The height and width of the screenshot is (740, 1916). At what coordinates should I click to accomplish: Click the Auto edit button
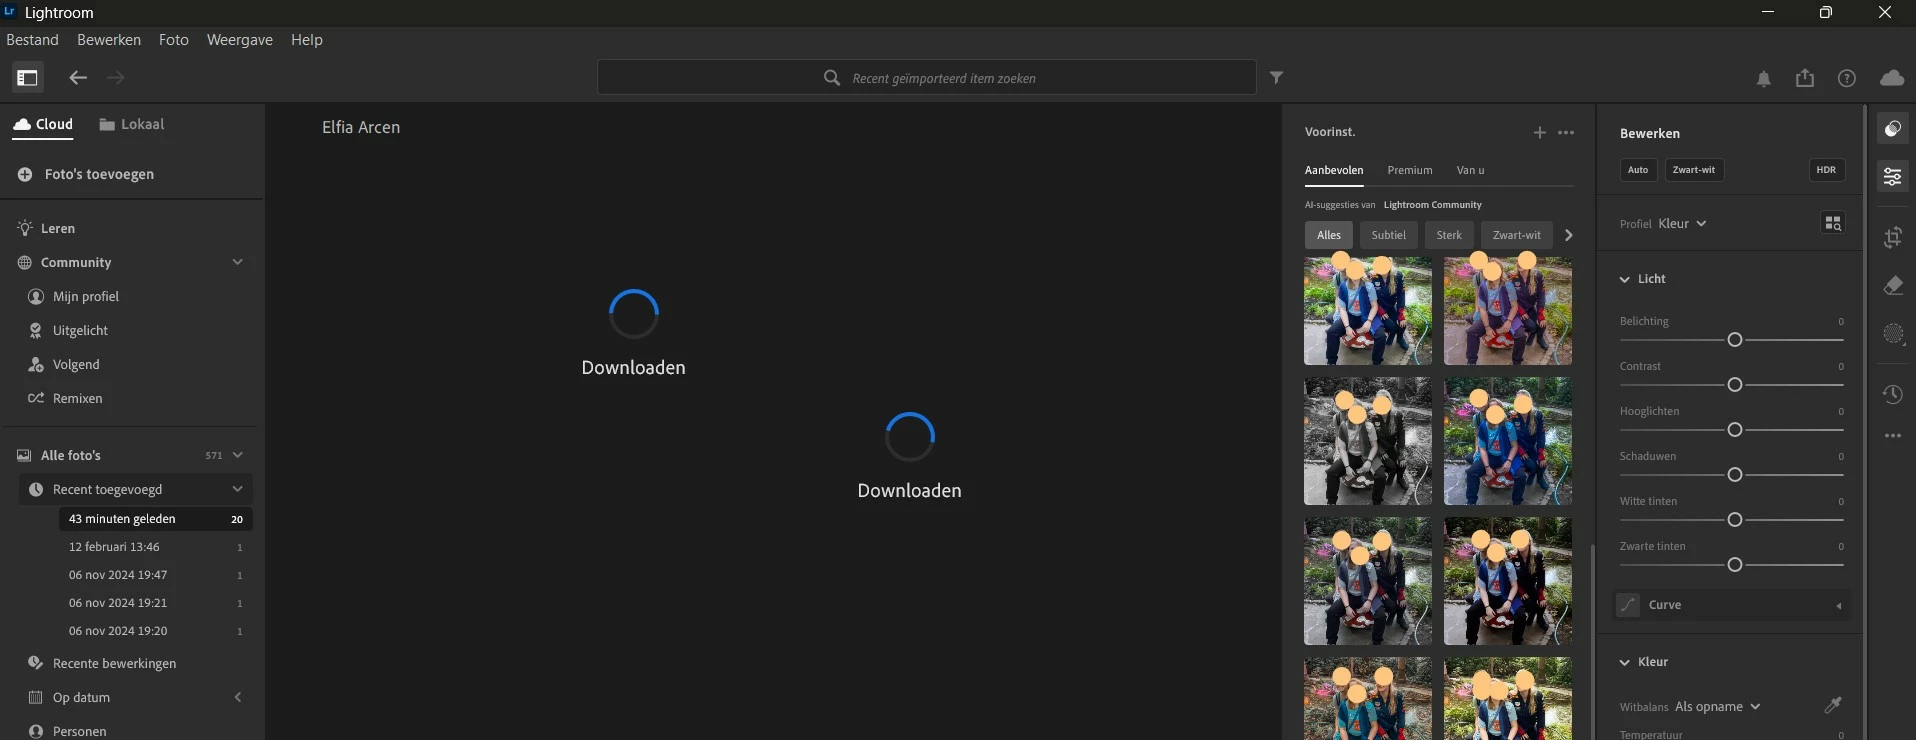tap(1638, 170)
